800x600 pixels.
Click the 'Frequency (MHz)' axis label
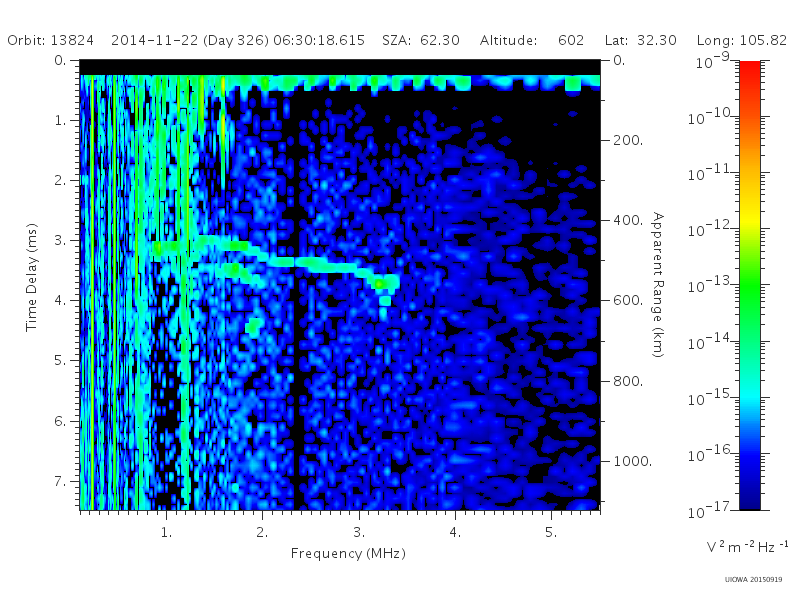pyautogui.click(x=348, y=554)
